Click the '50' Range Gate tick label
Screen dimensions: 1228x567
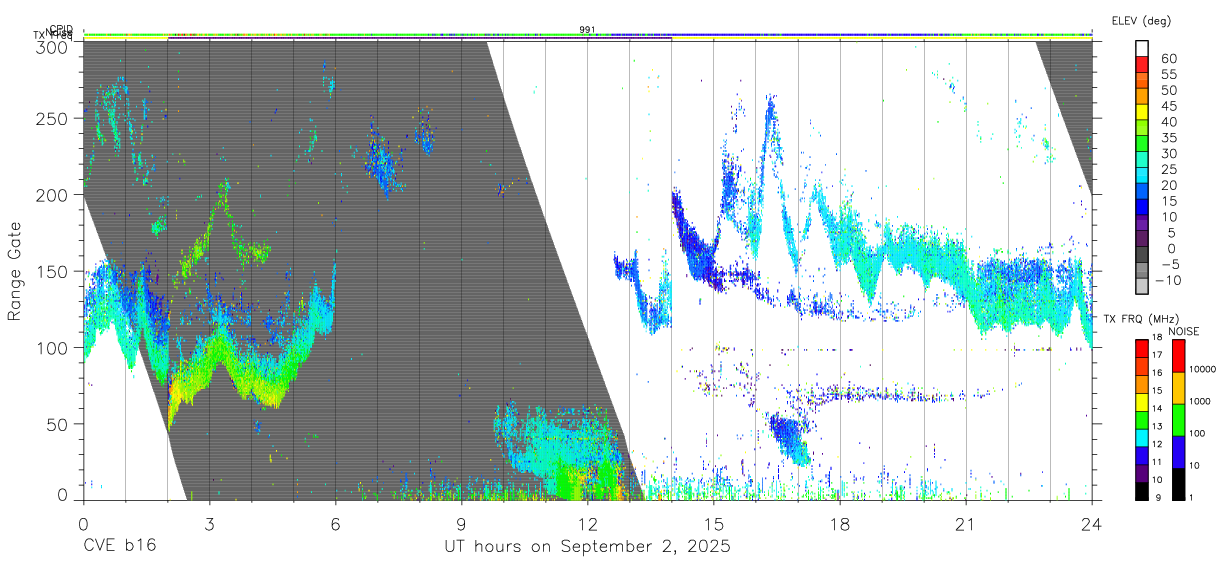pyautogui.click(x=57, y=423)
